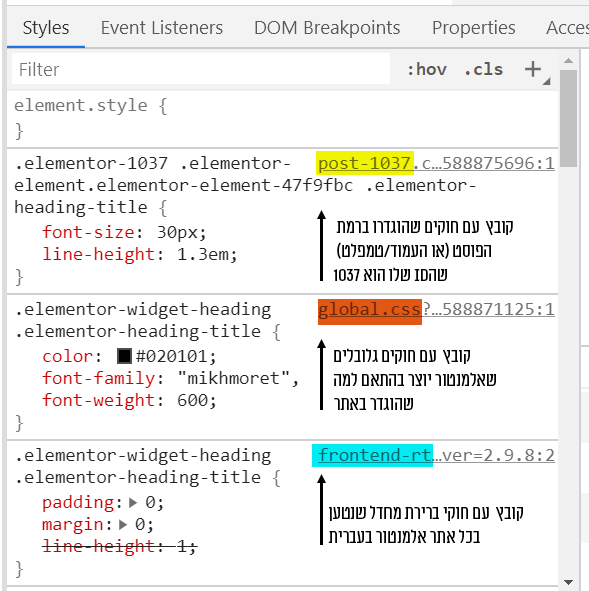The height and width of the screenshot is (591, 589).
Task: Click the line-height property in post-1037 rule
Action: click(98, 254)
